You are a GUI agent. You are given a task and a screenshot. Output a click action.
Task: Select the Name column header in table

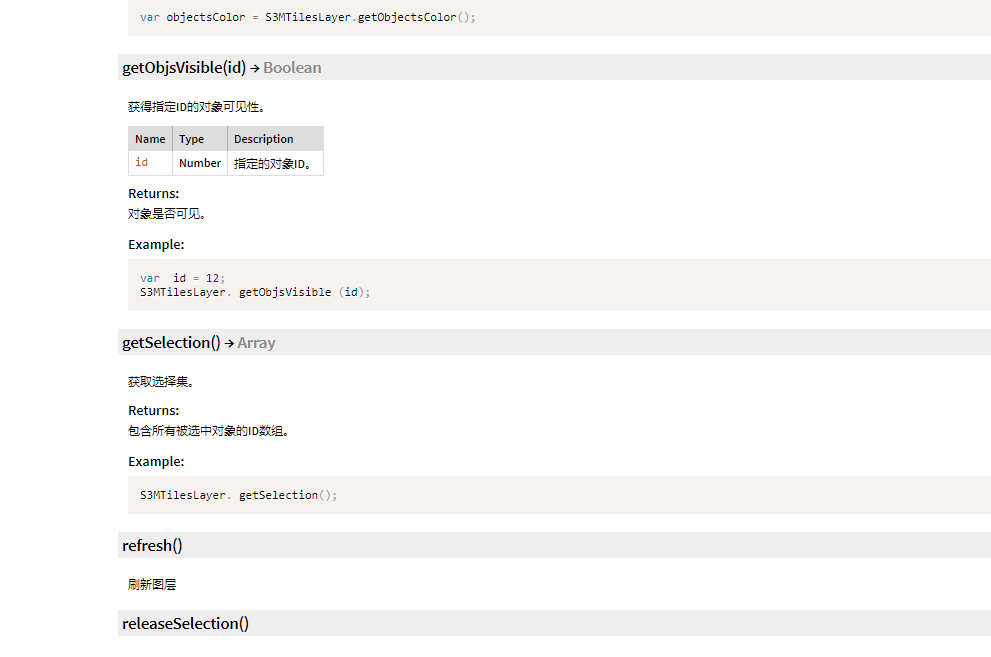click(150, 139)
